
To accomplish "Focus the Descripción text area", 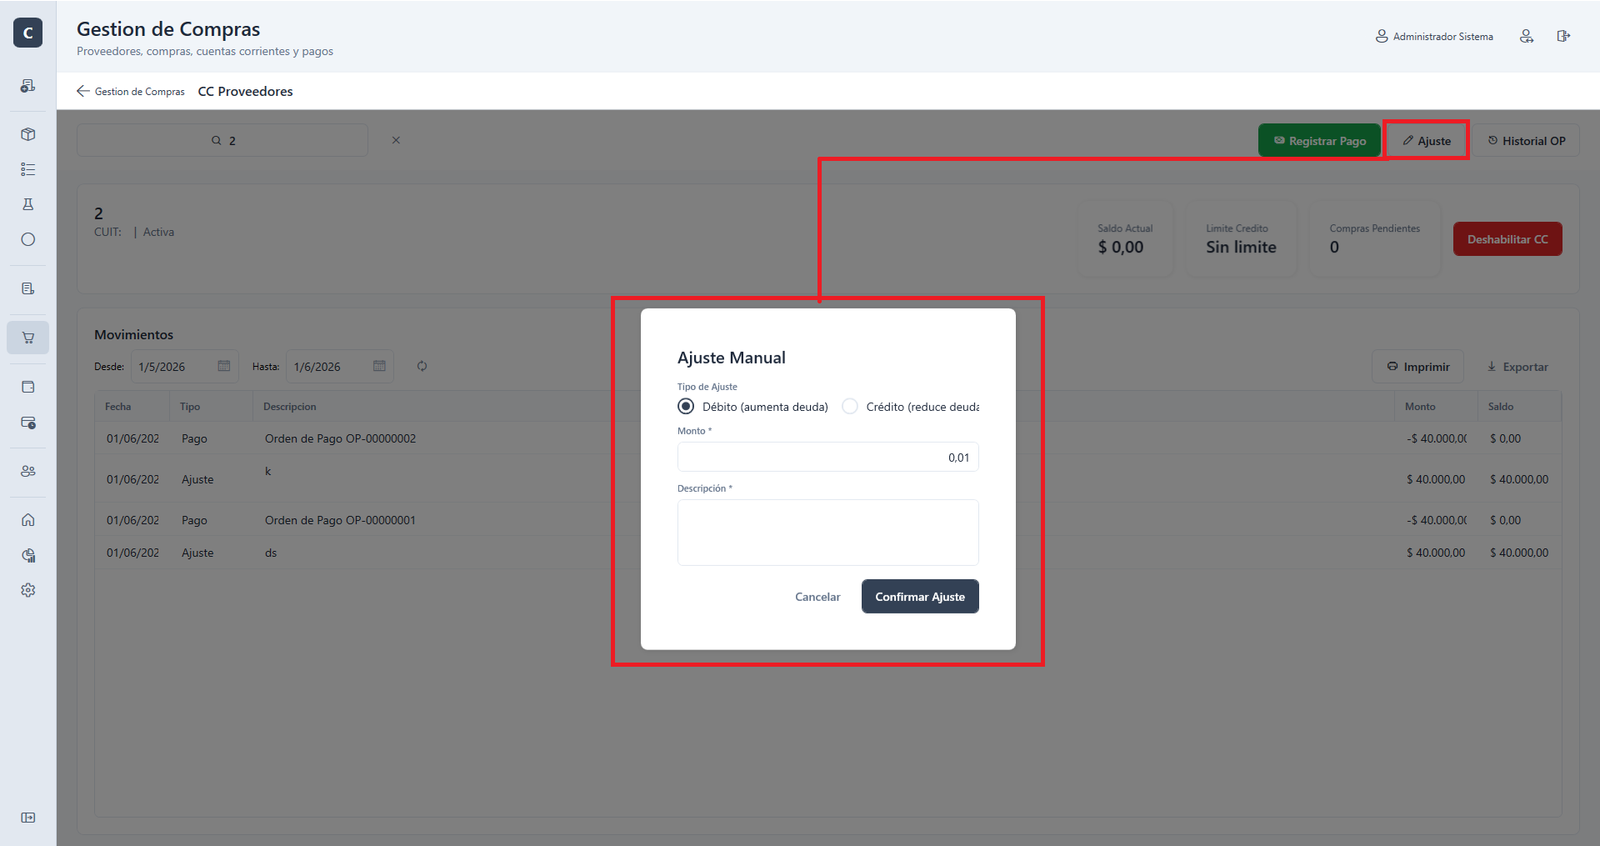I will tap(828, 533).
